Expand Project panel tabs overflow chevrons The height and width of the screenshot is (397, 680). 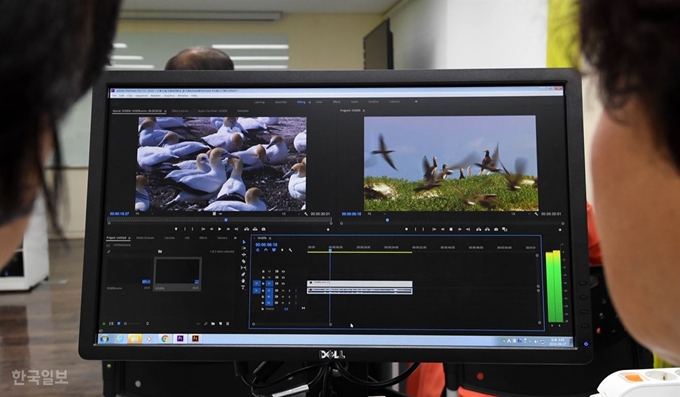coord(235,238)
